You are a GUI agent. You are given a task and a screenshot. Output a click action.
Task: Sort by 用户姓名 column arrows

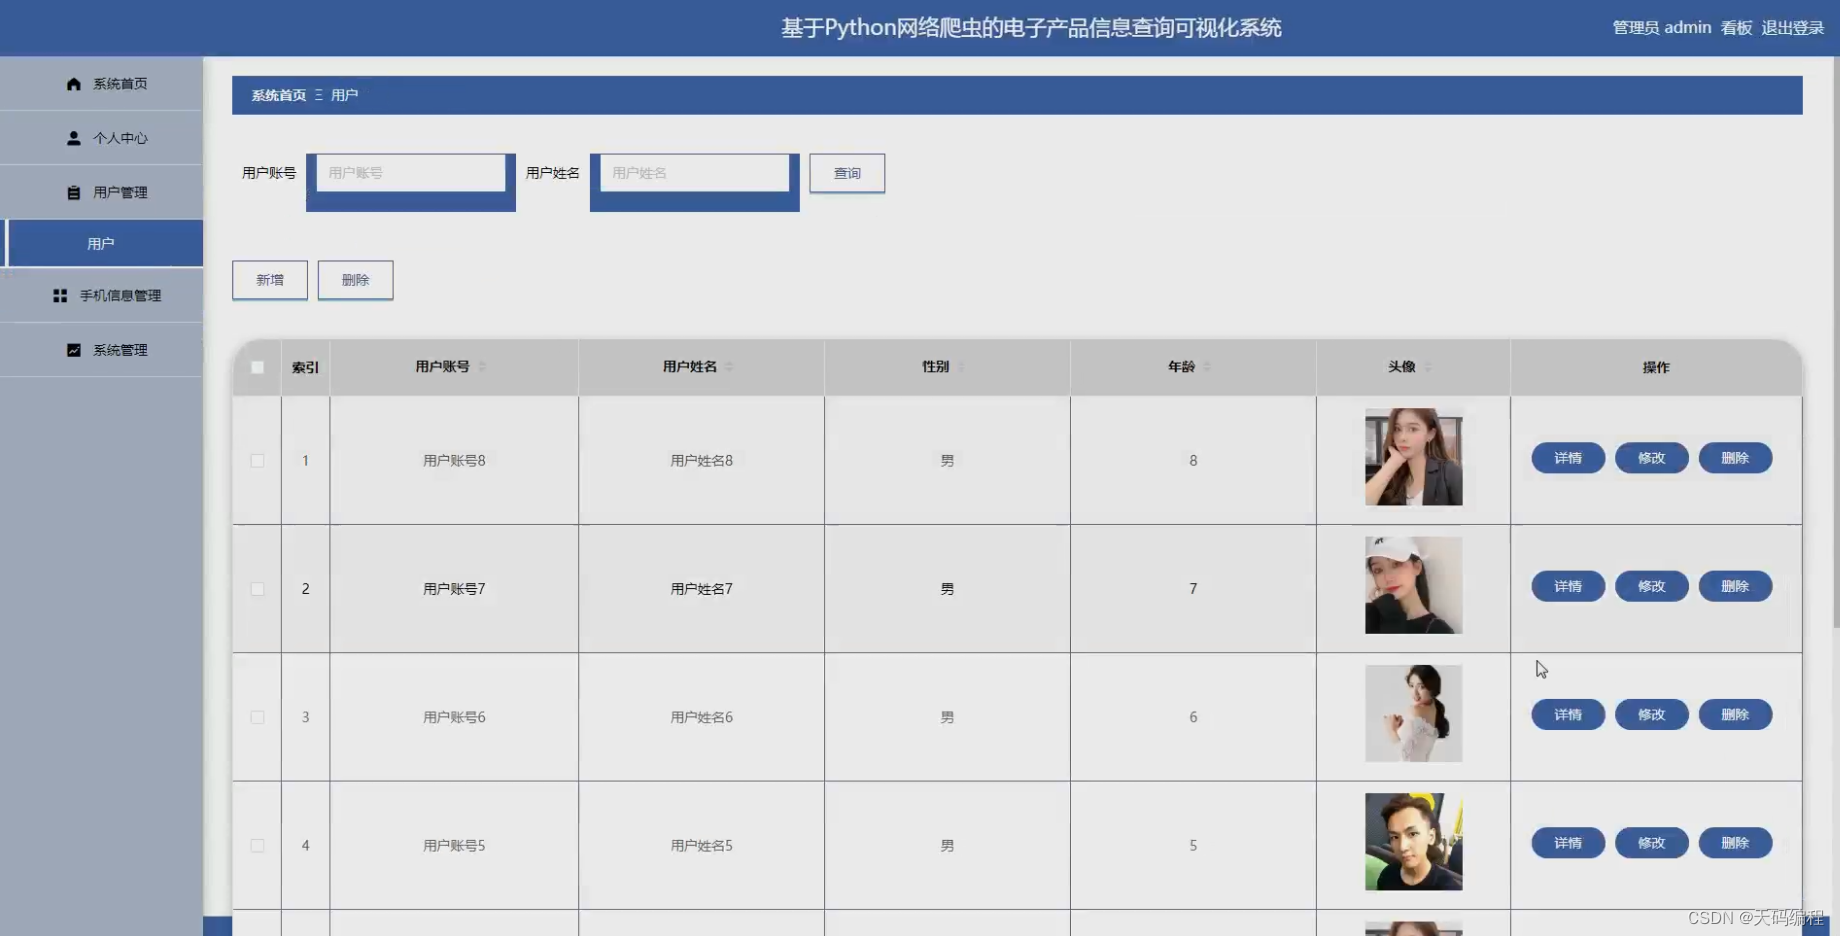(729, 367)
